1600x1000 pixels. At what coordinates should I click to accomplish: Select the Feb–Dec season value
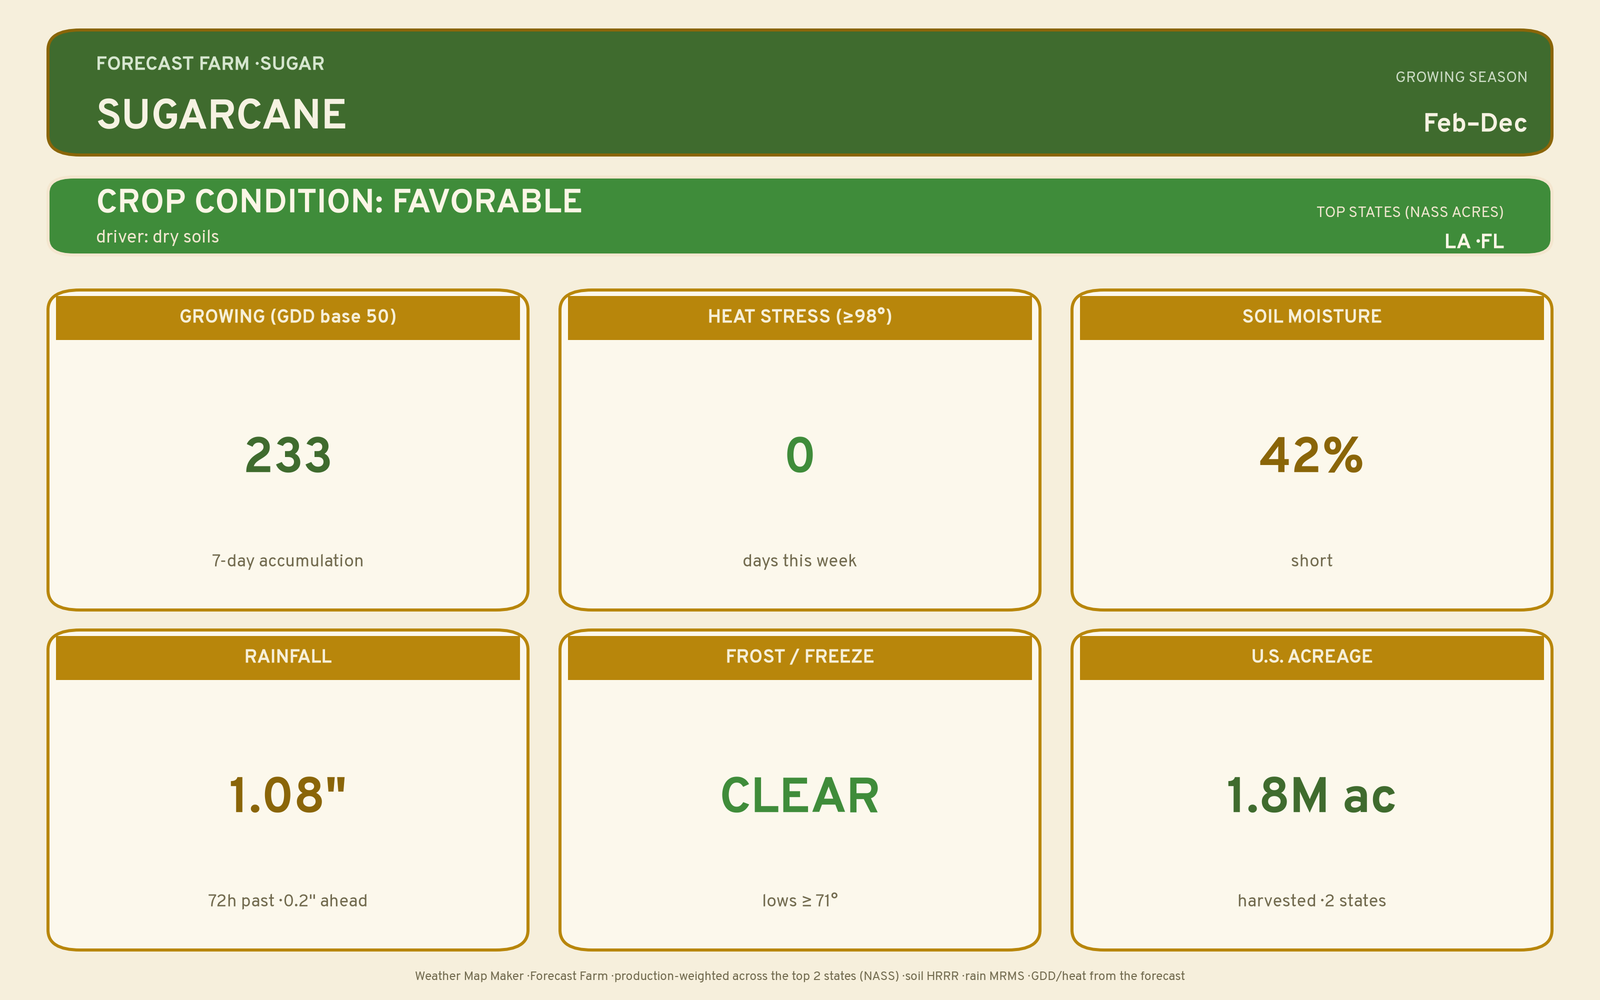pos(1475,123)
